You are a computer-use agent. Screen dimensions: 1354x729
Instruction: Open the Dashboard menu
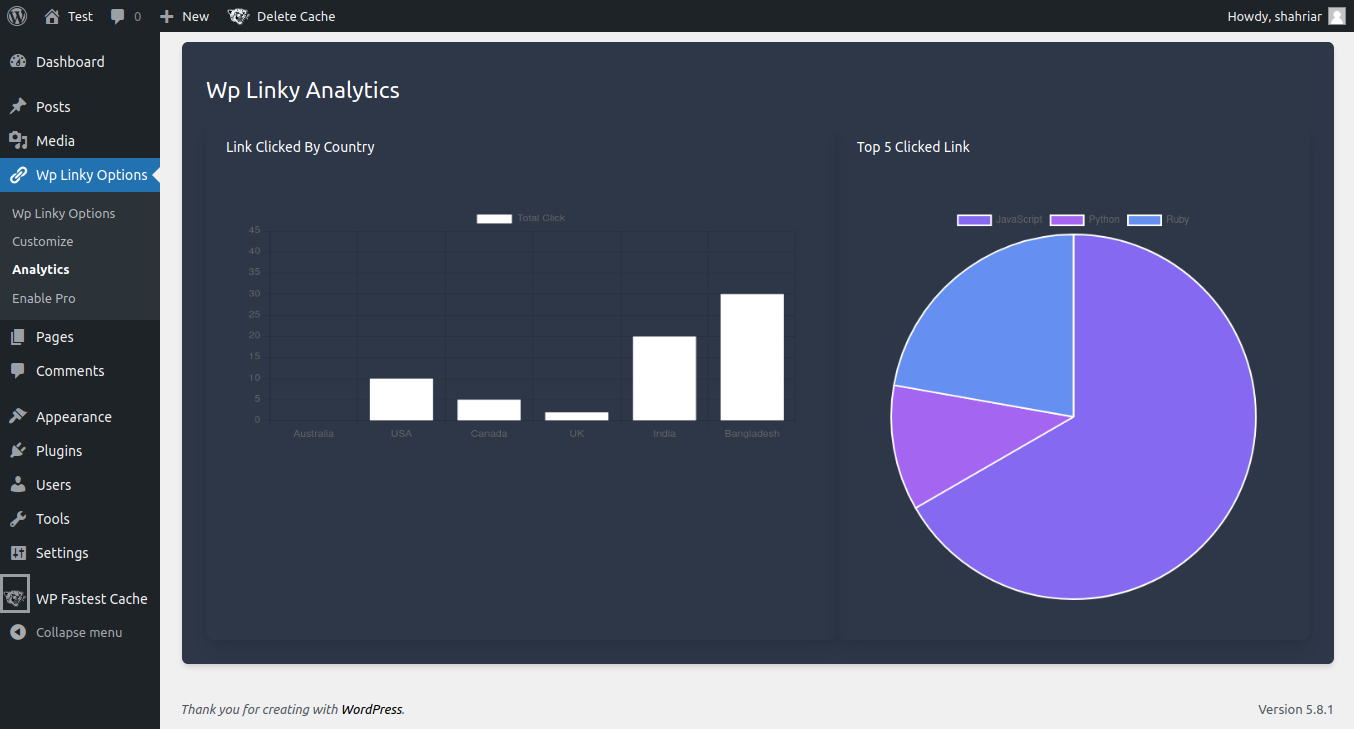(80, 62)
